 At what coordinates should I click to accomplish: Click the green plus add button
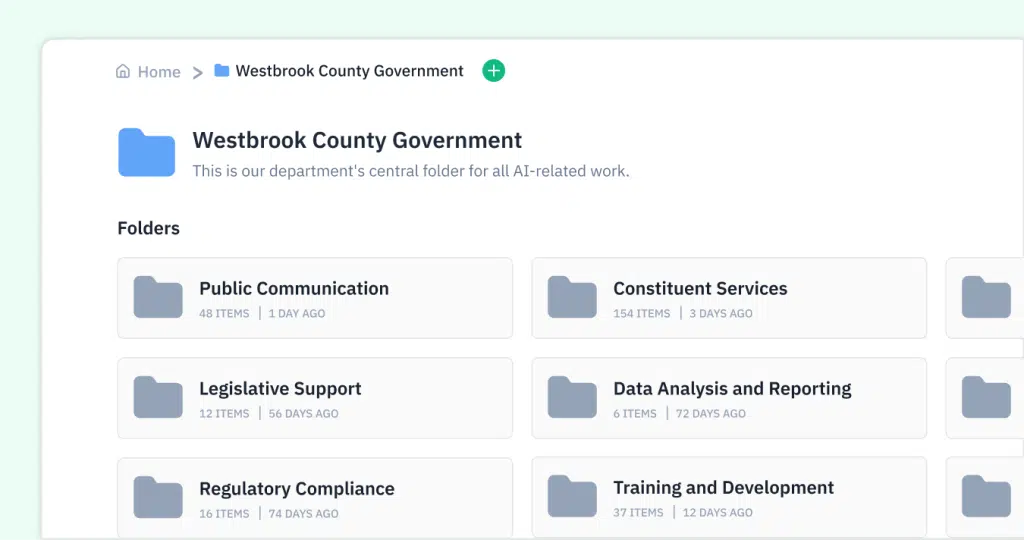point(493,71)
